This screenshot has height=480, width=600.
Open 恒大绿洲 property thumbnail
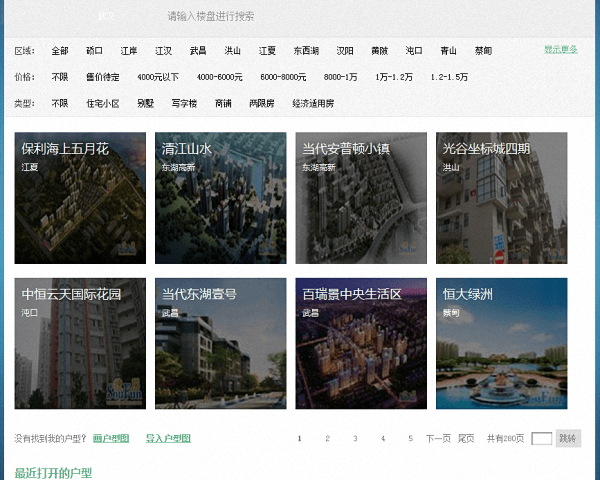(501, 343)
